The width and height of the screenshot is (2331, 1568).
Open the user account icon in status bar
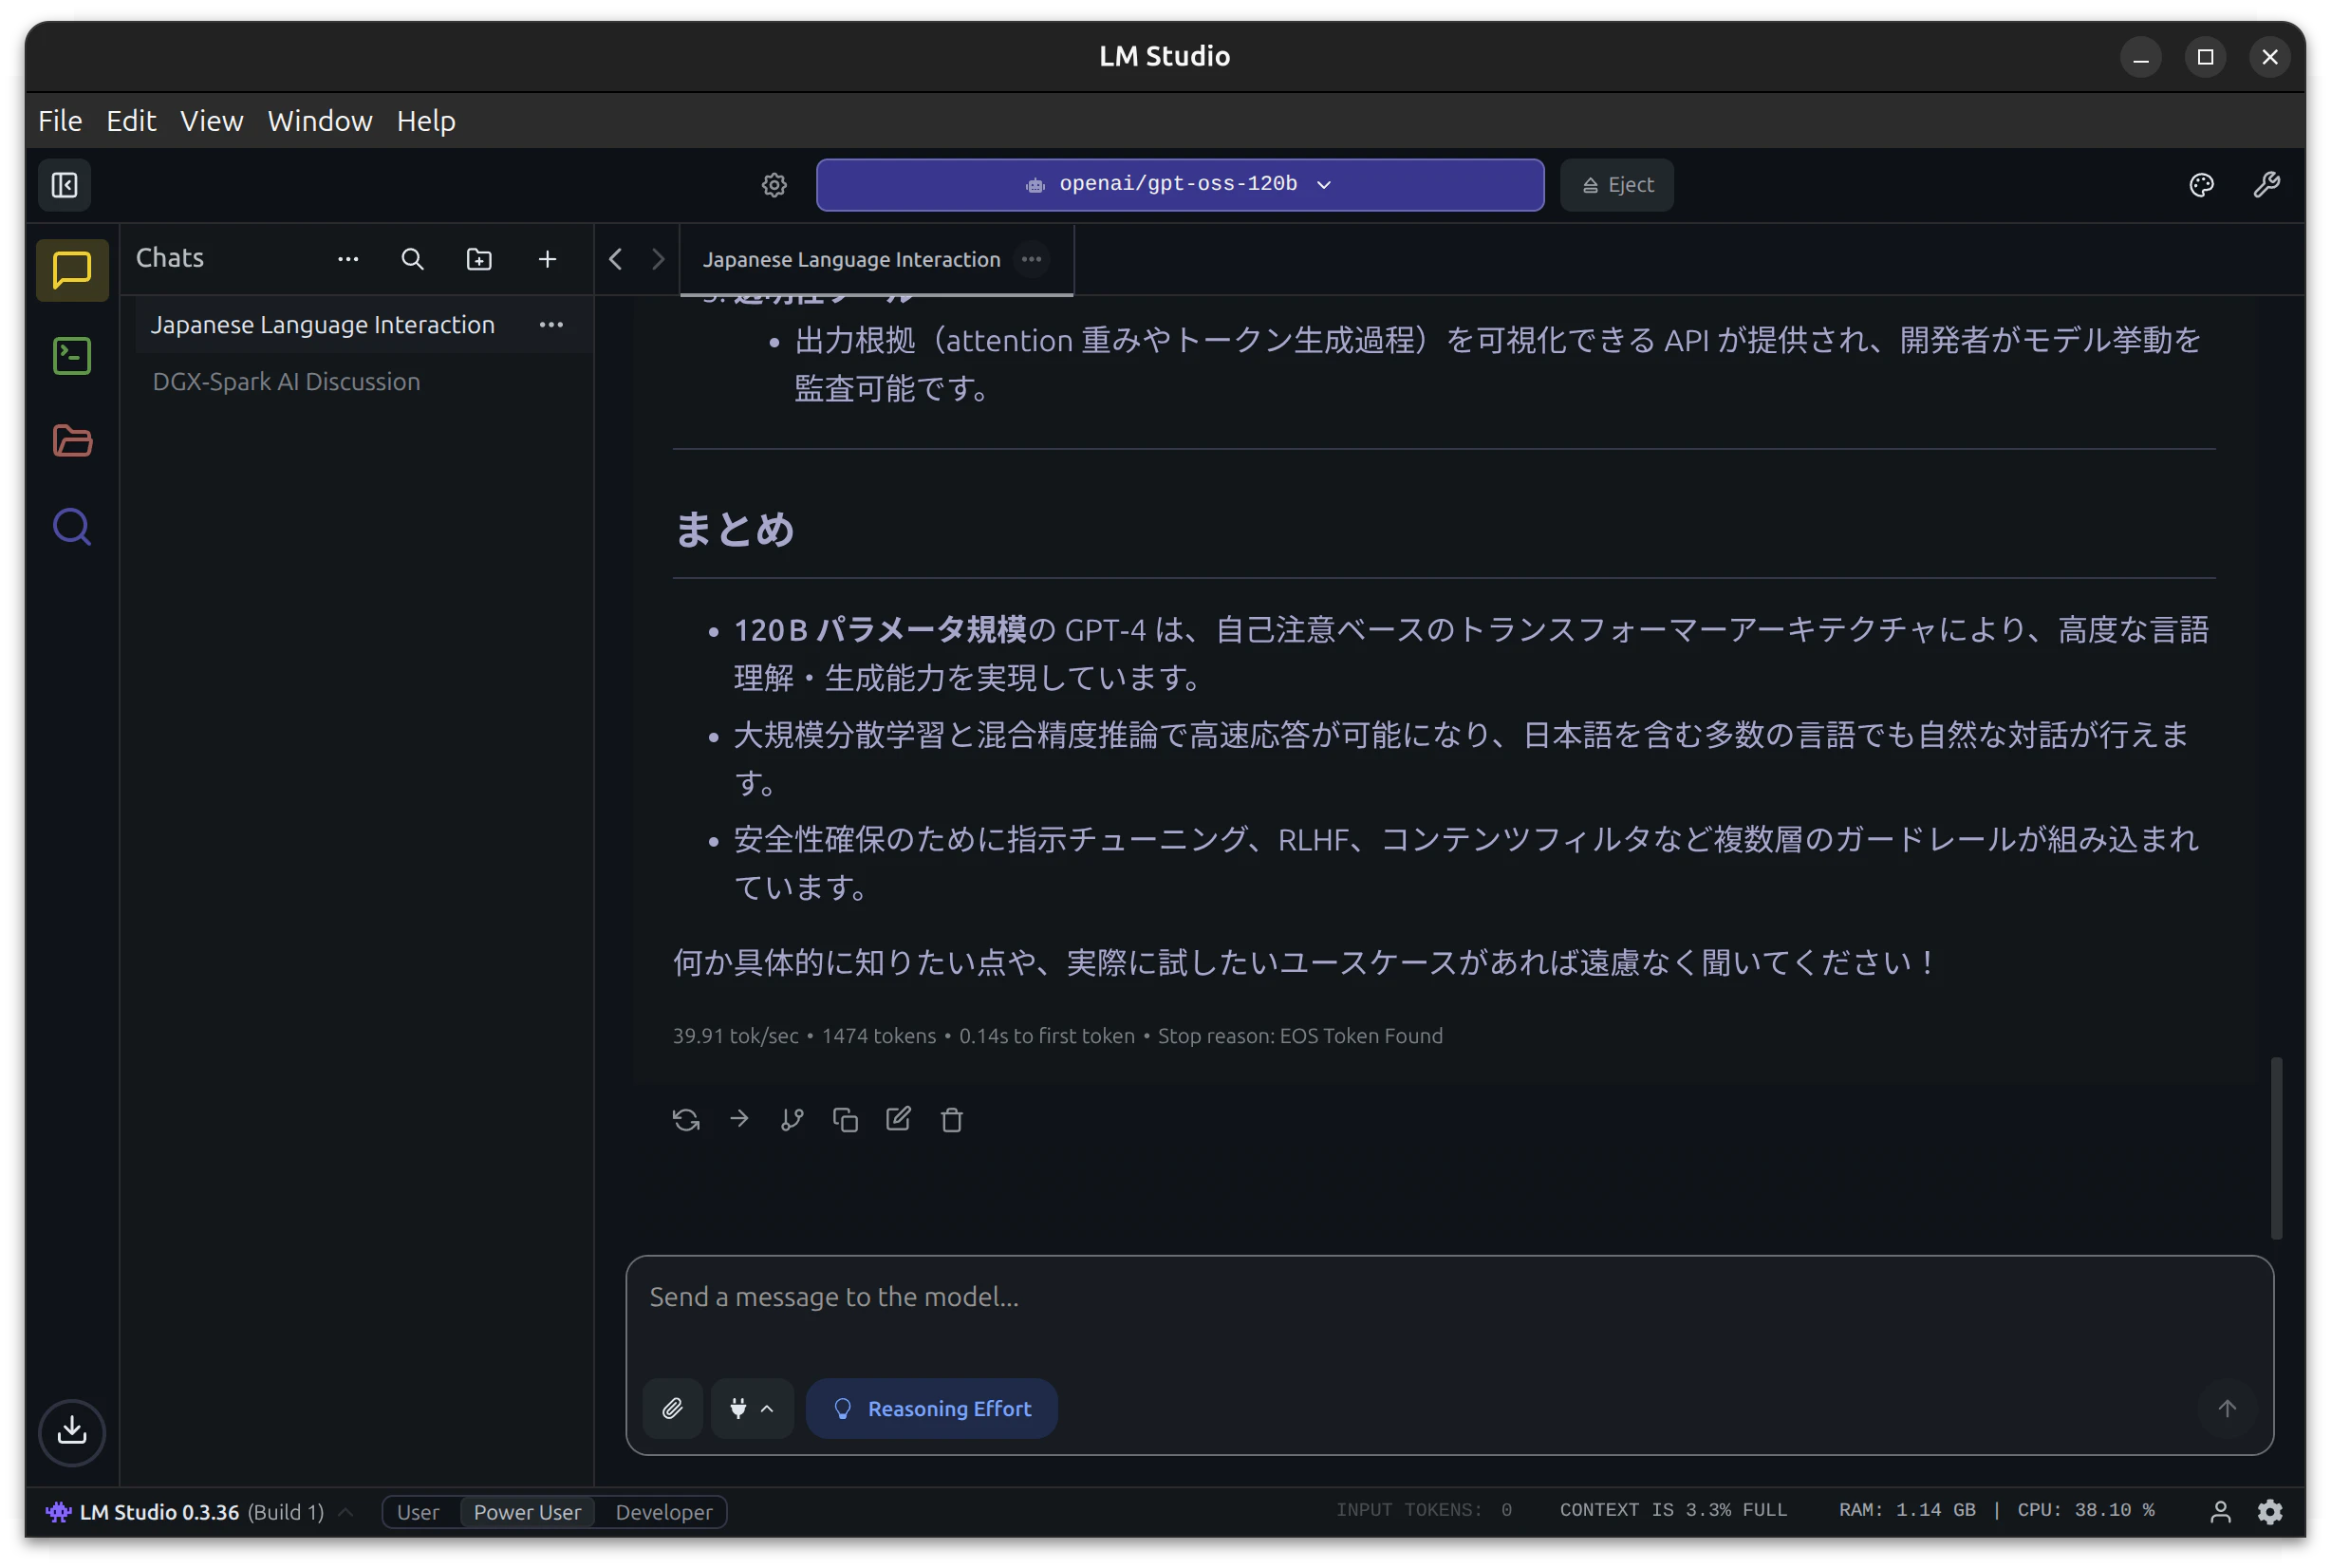tap(2220, 1512)
